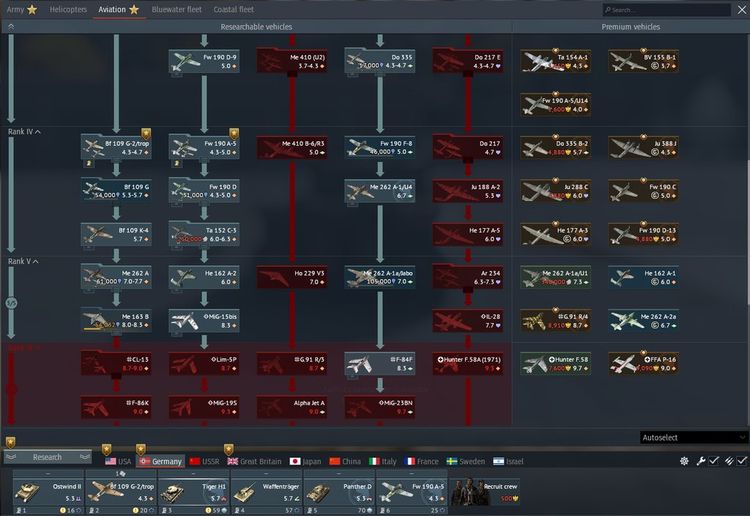Open the Bluewater fleet tab
The width and height of the screenshot is (750, 516).
(176, 9)
